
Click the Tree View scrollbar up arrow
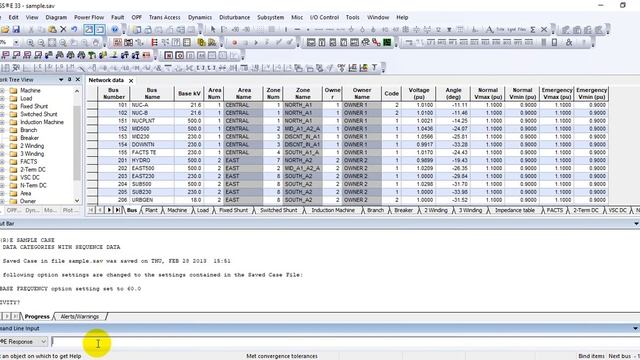[x=77, y=91]
